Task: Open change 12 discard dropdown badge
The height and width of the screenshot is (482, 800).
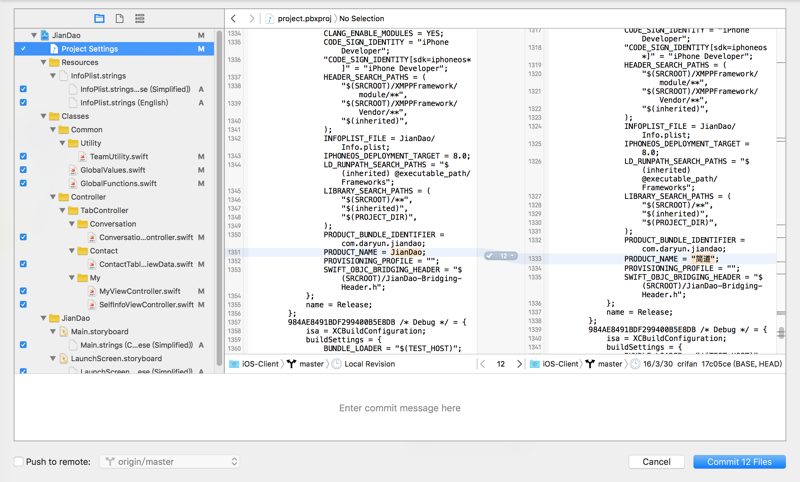Action: 501,256
